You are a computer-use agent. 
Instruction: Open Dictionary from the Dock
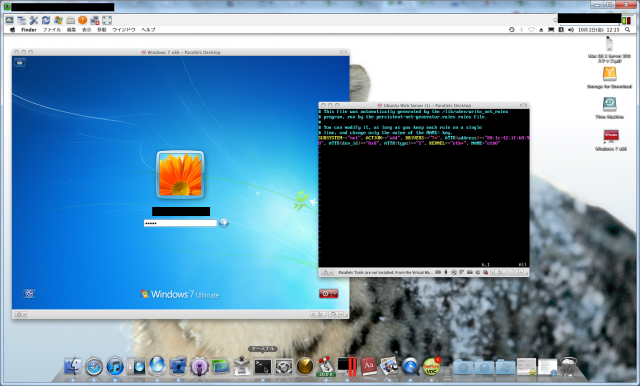pyautogui.click(x=369, y=366)
